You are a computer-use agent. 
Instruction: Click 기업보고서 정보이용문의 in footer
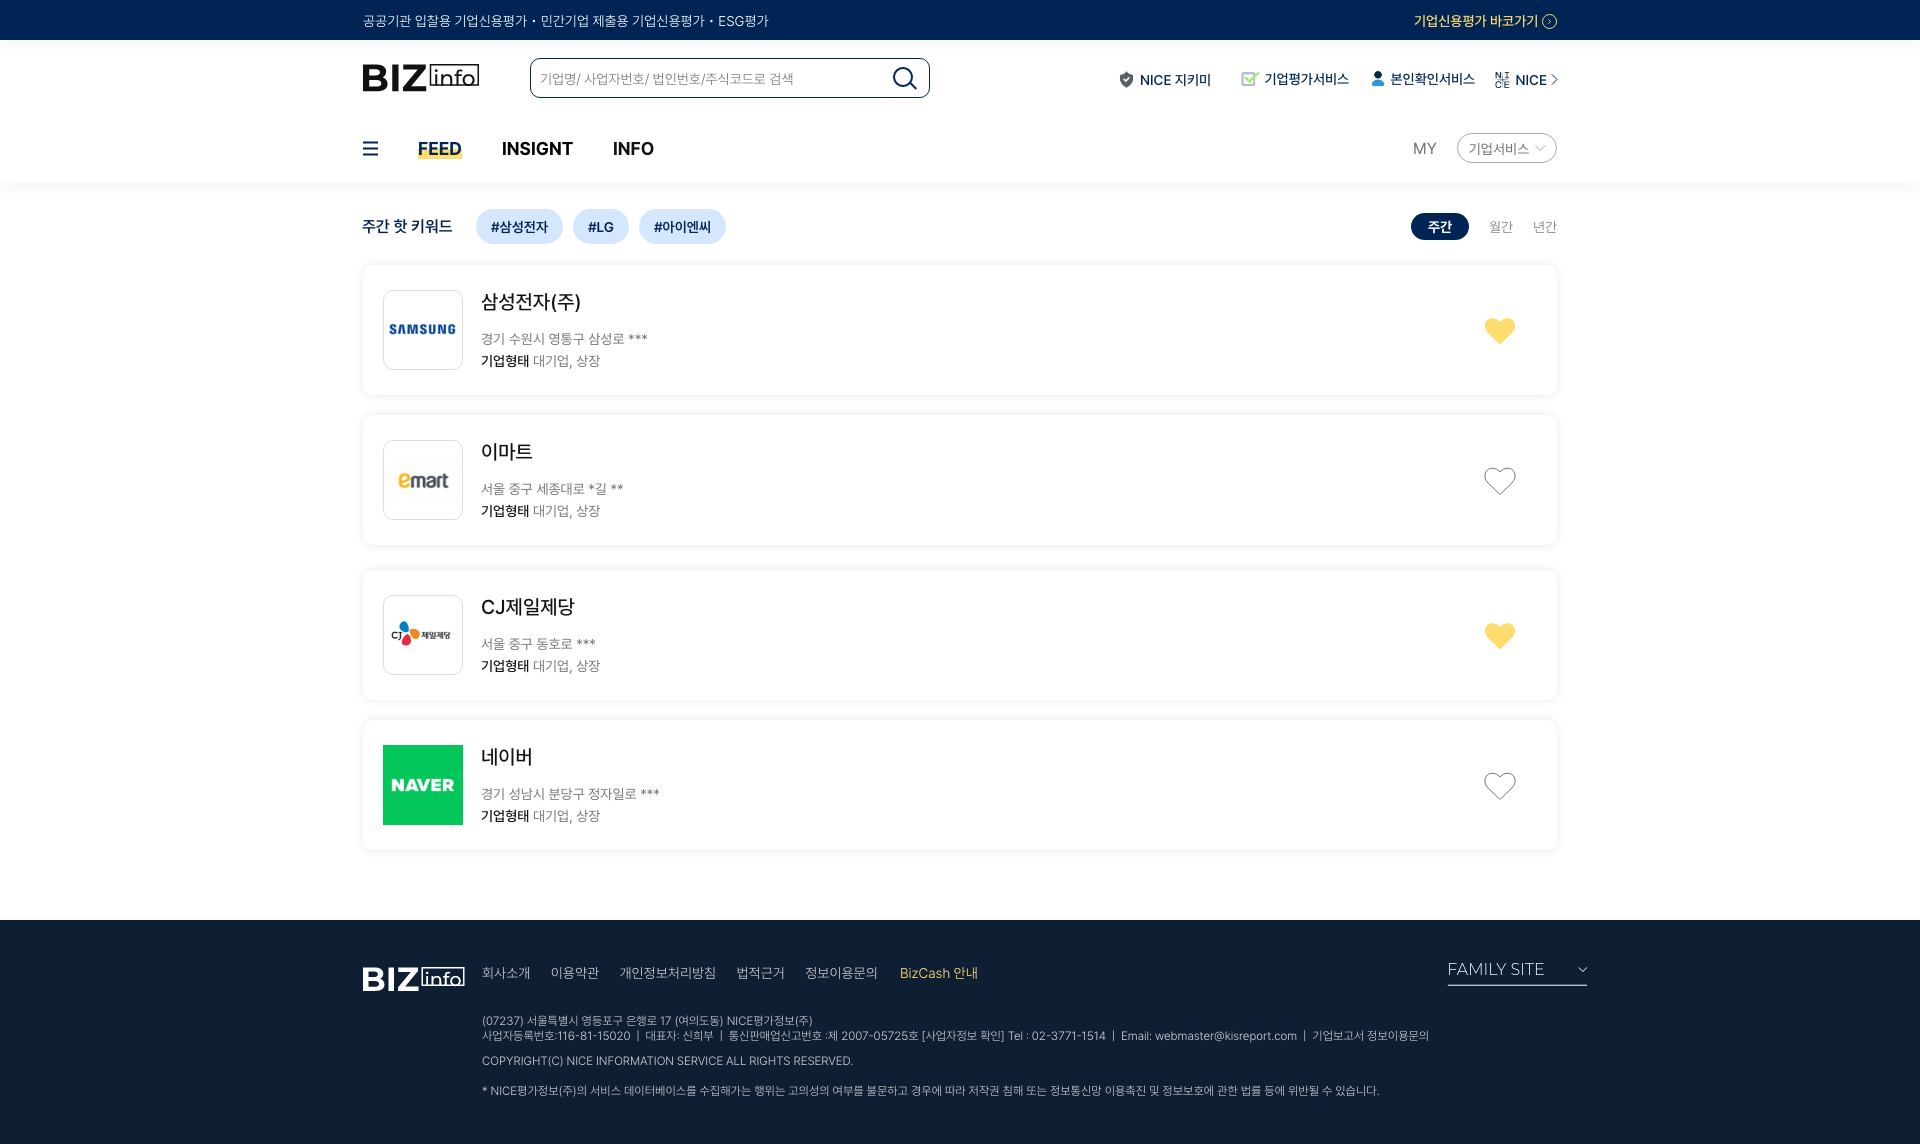1370,1036
